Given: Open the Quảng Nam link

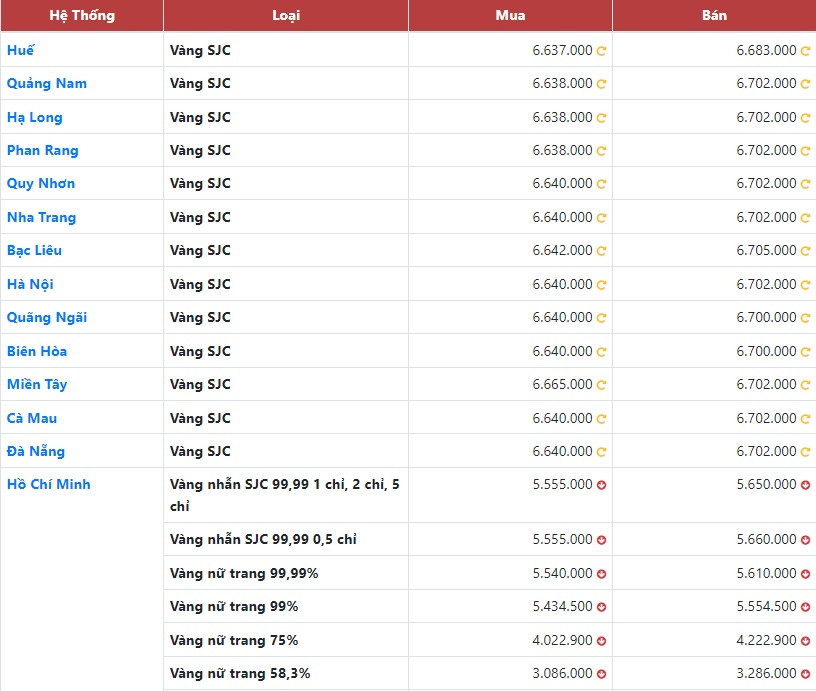Looking at the screenshot, I should click(x=47, y=83).
